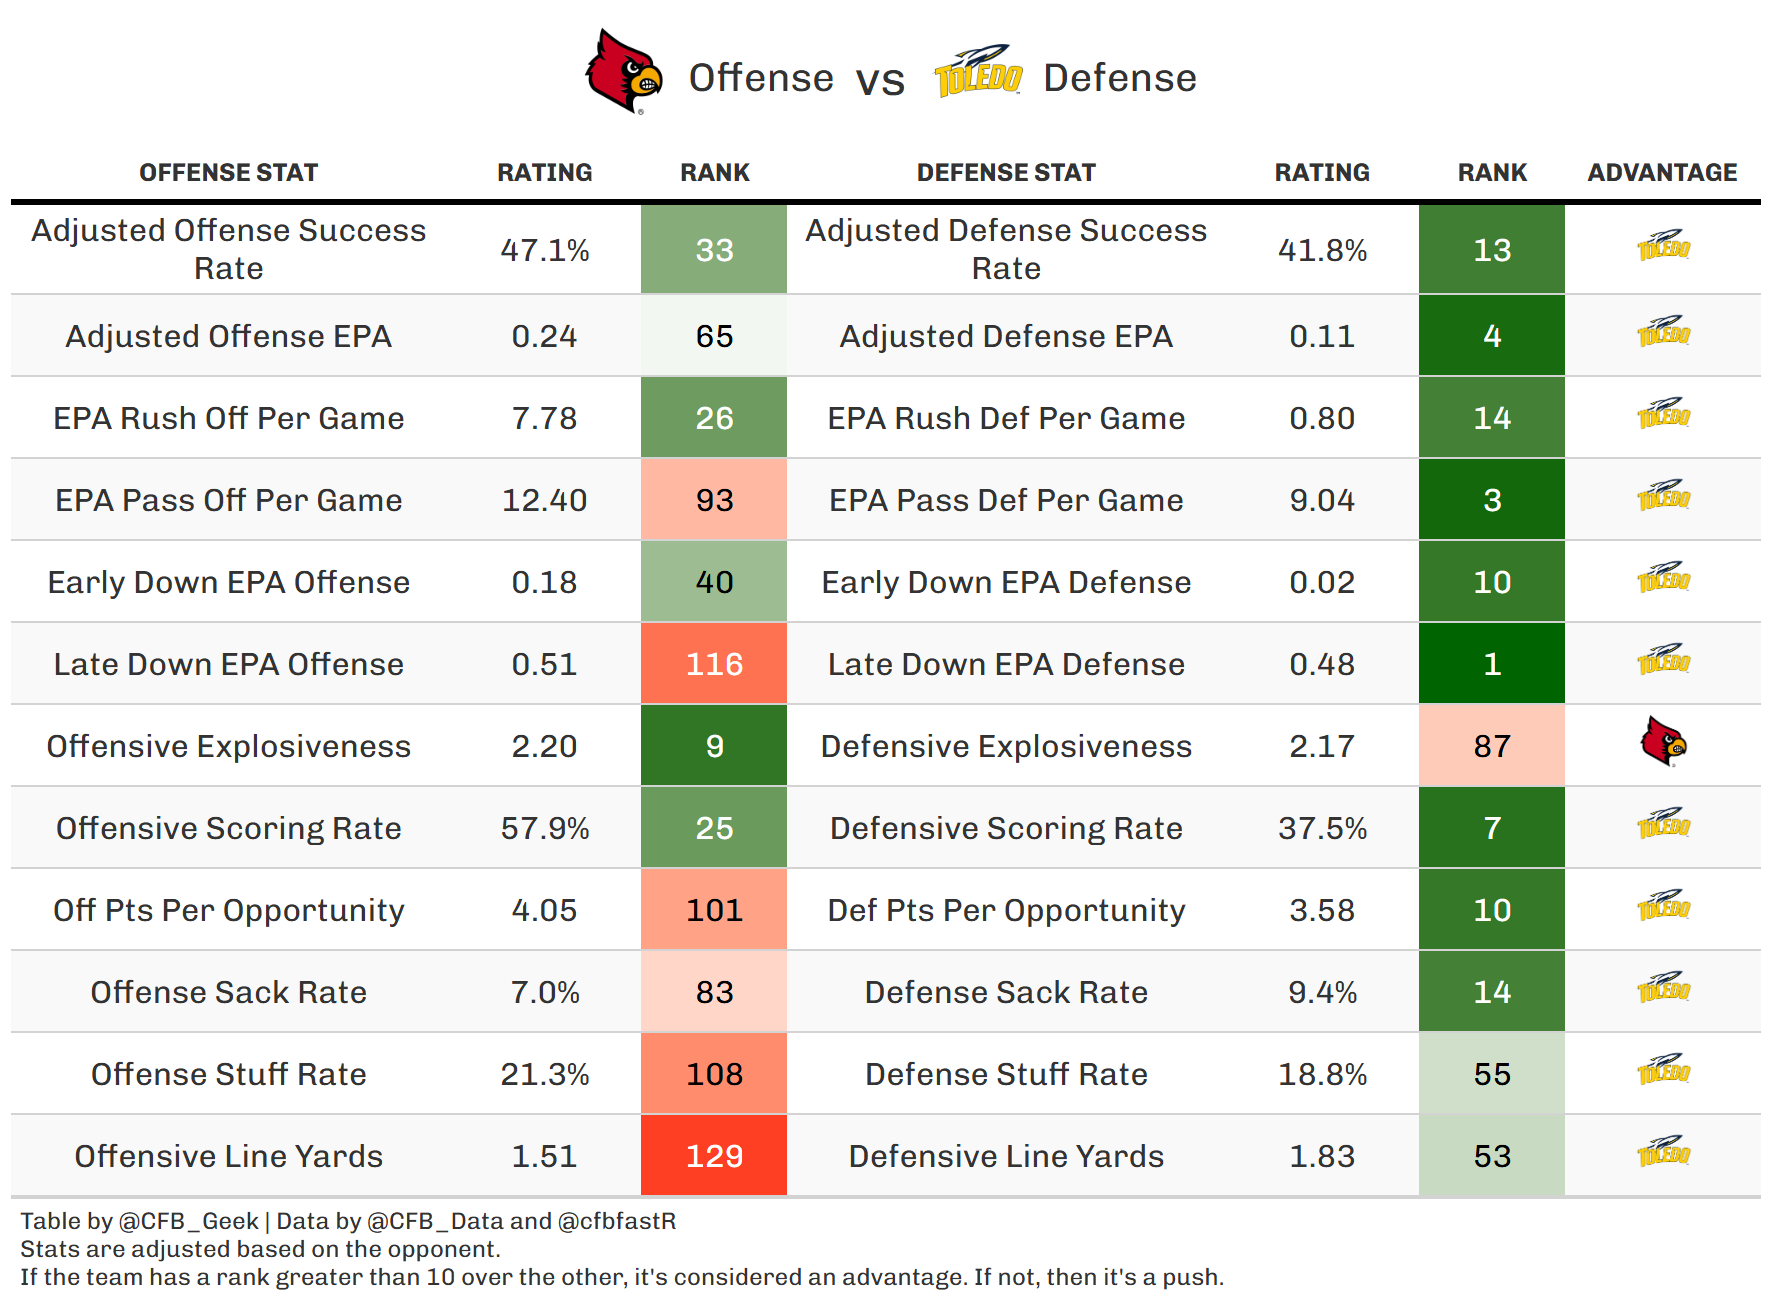Select the DEFENSE STAT column header
The height and width of the screenshot is (1312, 1770).
pos(1006,173)
